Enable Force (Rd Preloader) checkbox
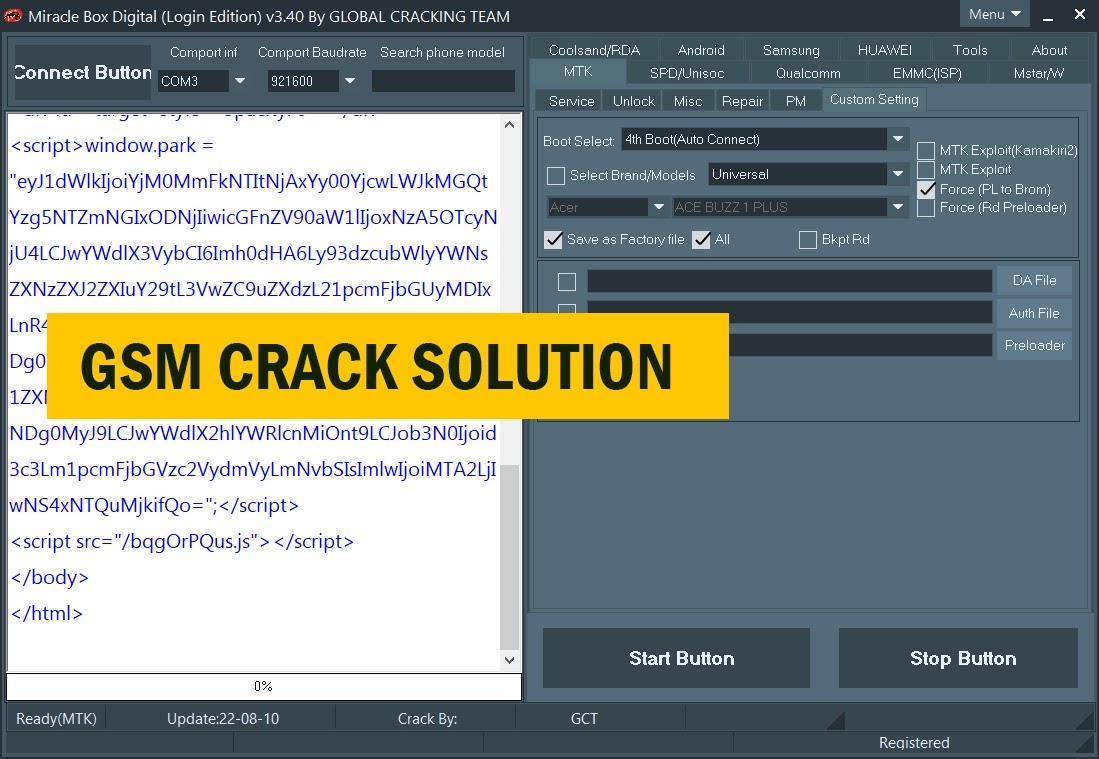 (926, 207)
